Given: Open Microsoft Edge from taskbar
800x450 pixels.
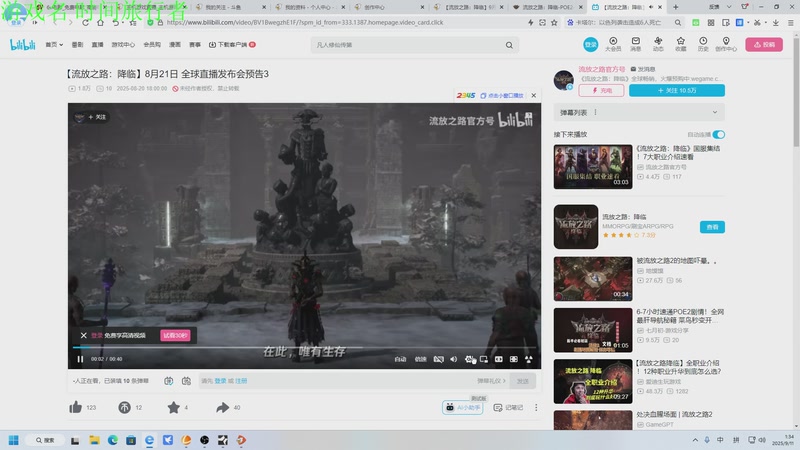Looking at the screenshot, I should [x=112, y=440].
